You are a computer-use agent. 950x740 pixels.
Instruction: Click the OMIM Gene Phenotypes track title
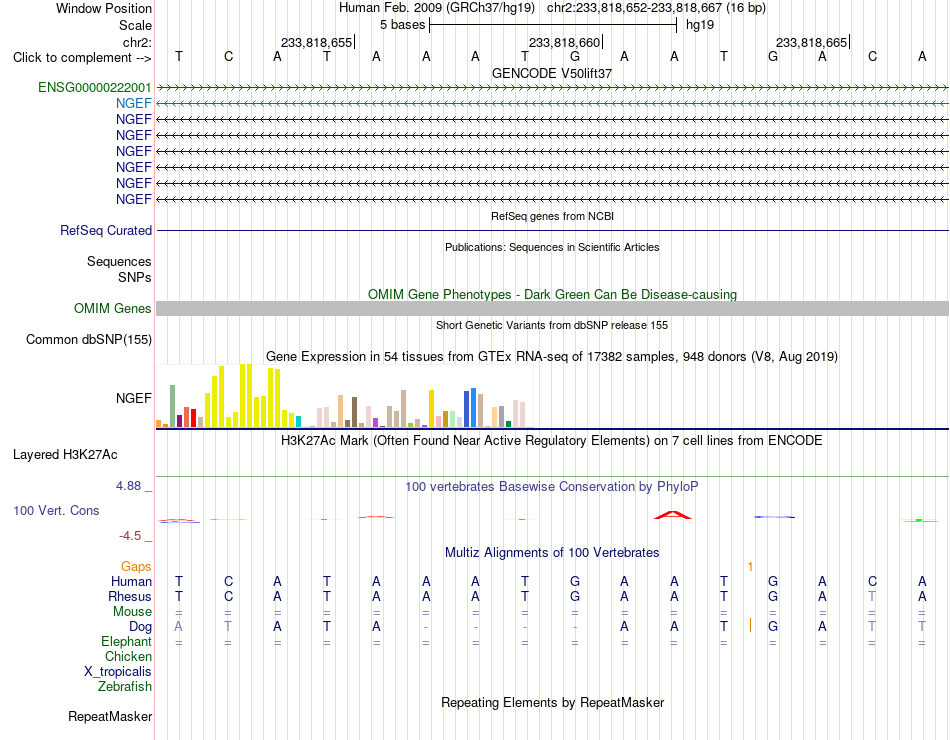click(553, 295)
